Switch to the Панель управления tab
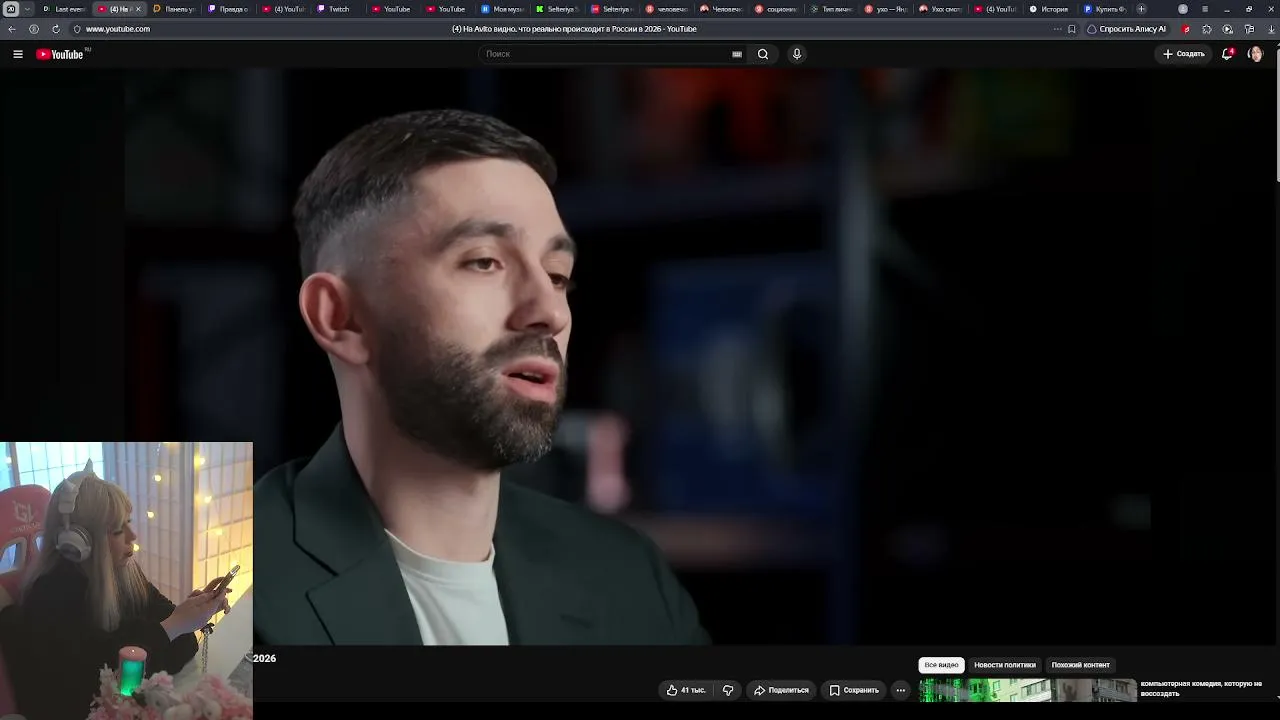1280x720 pixels. 174,9
